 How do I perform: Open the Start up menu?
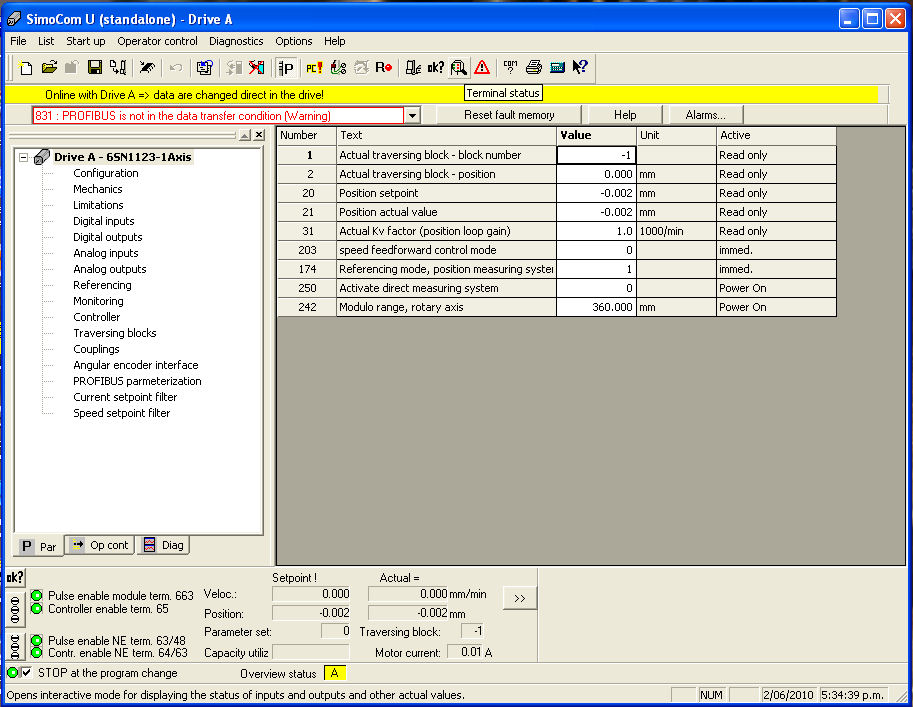[86, 41]
